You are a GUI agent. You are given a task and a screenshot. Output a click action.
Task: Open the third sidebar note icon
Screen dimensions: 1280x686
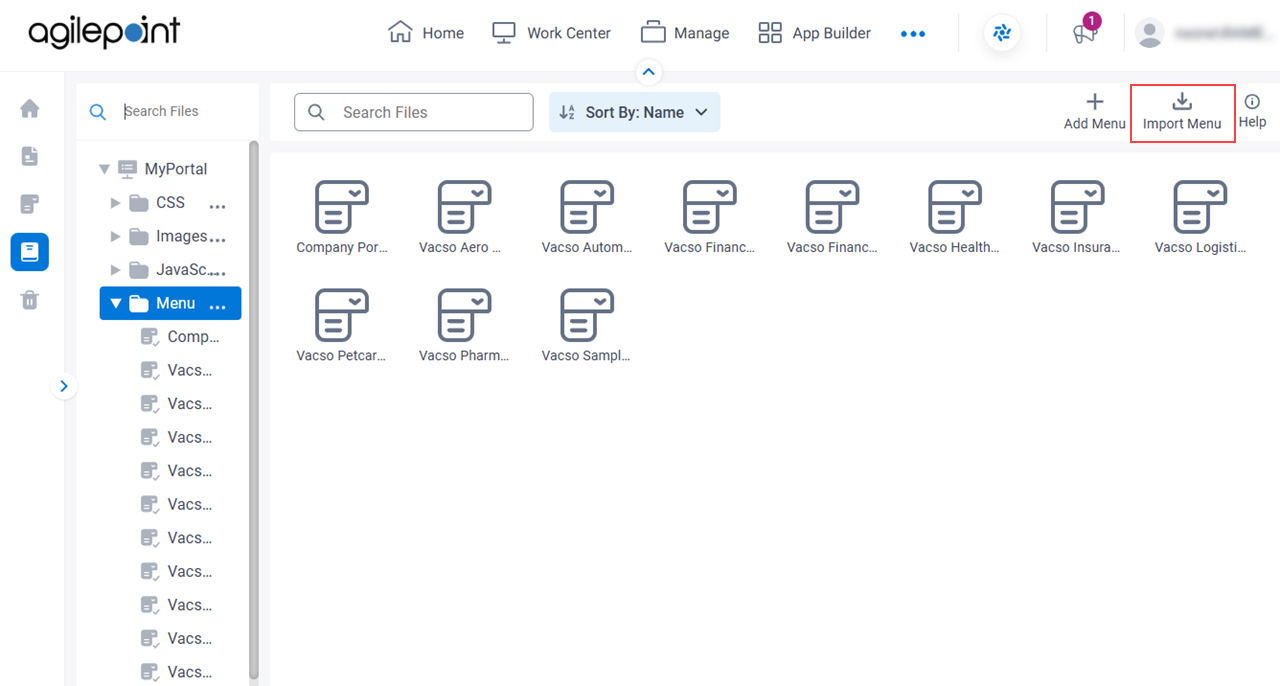point(30,204)
